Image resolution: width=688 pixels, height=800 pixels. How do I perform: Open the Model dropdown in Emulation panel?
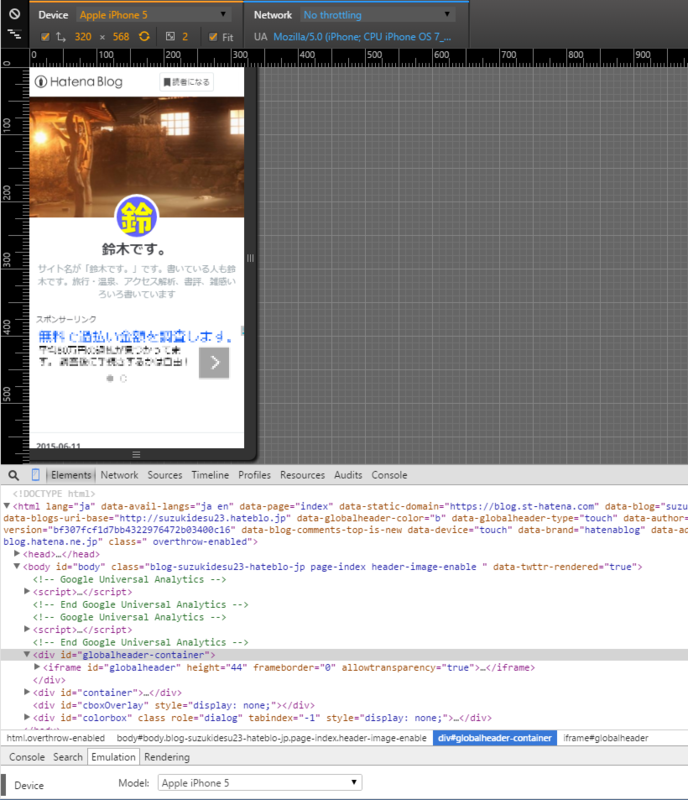tap(260, 783)
